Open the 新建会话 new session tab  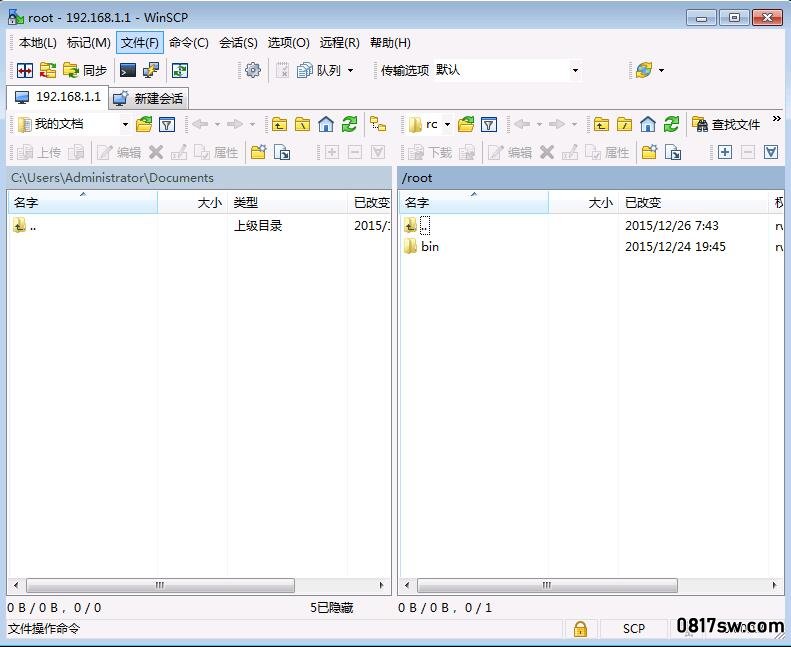pyautogui.click(x=148, y=98)
